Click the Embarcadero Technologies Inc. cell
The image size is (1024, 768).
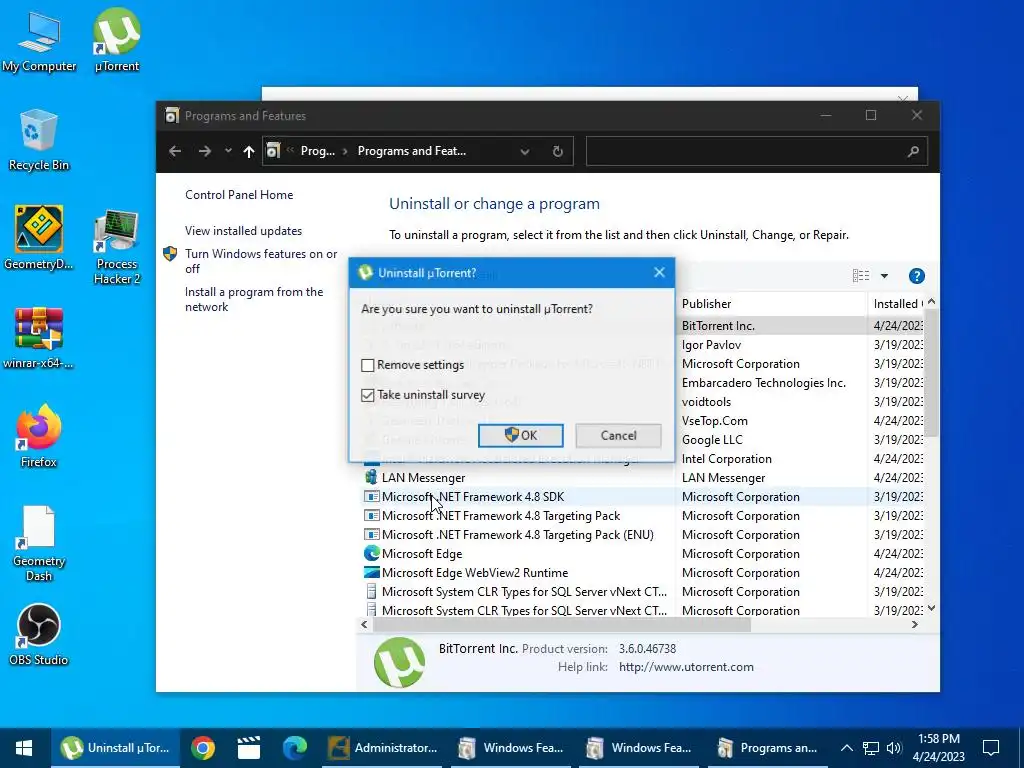coord(763,383)
